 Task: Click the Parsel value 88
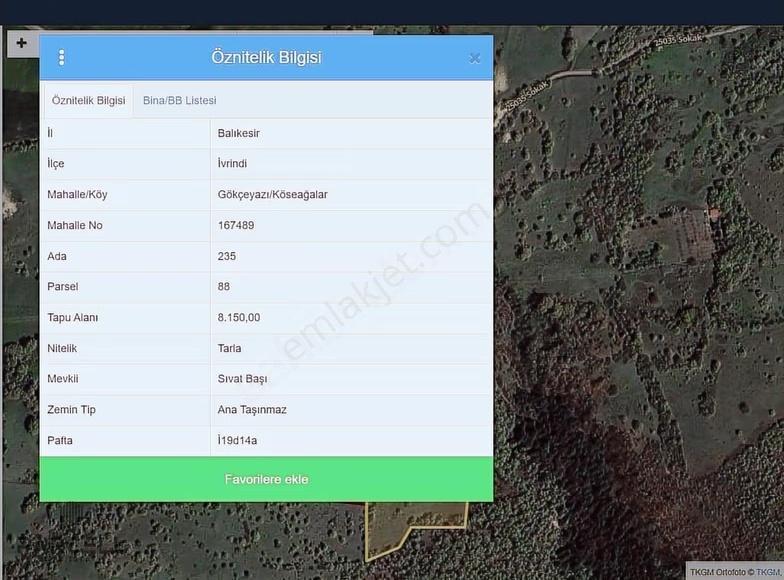[x=224, y=286]
